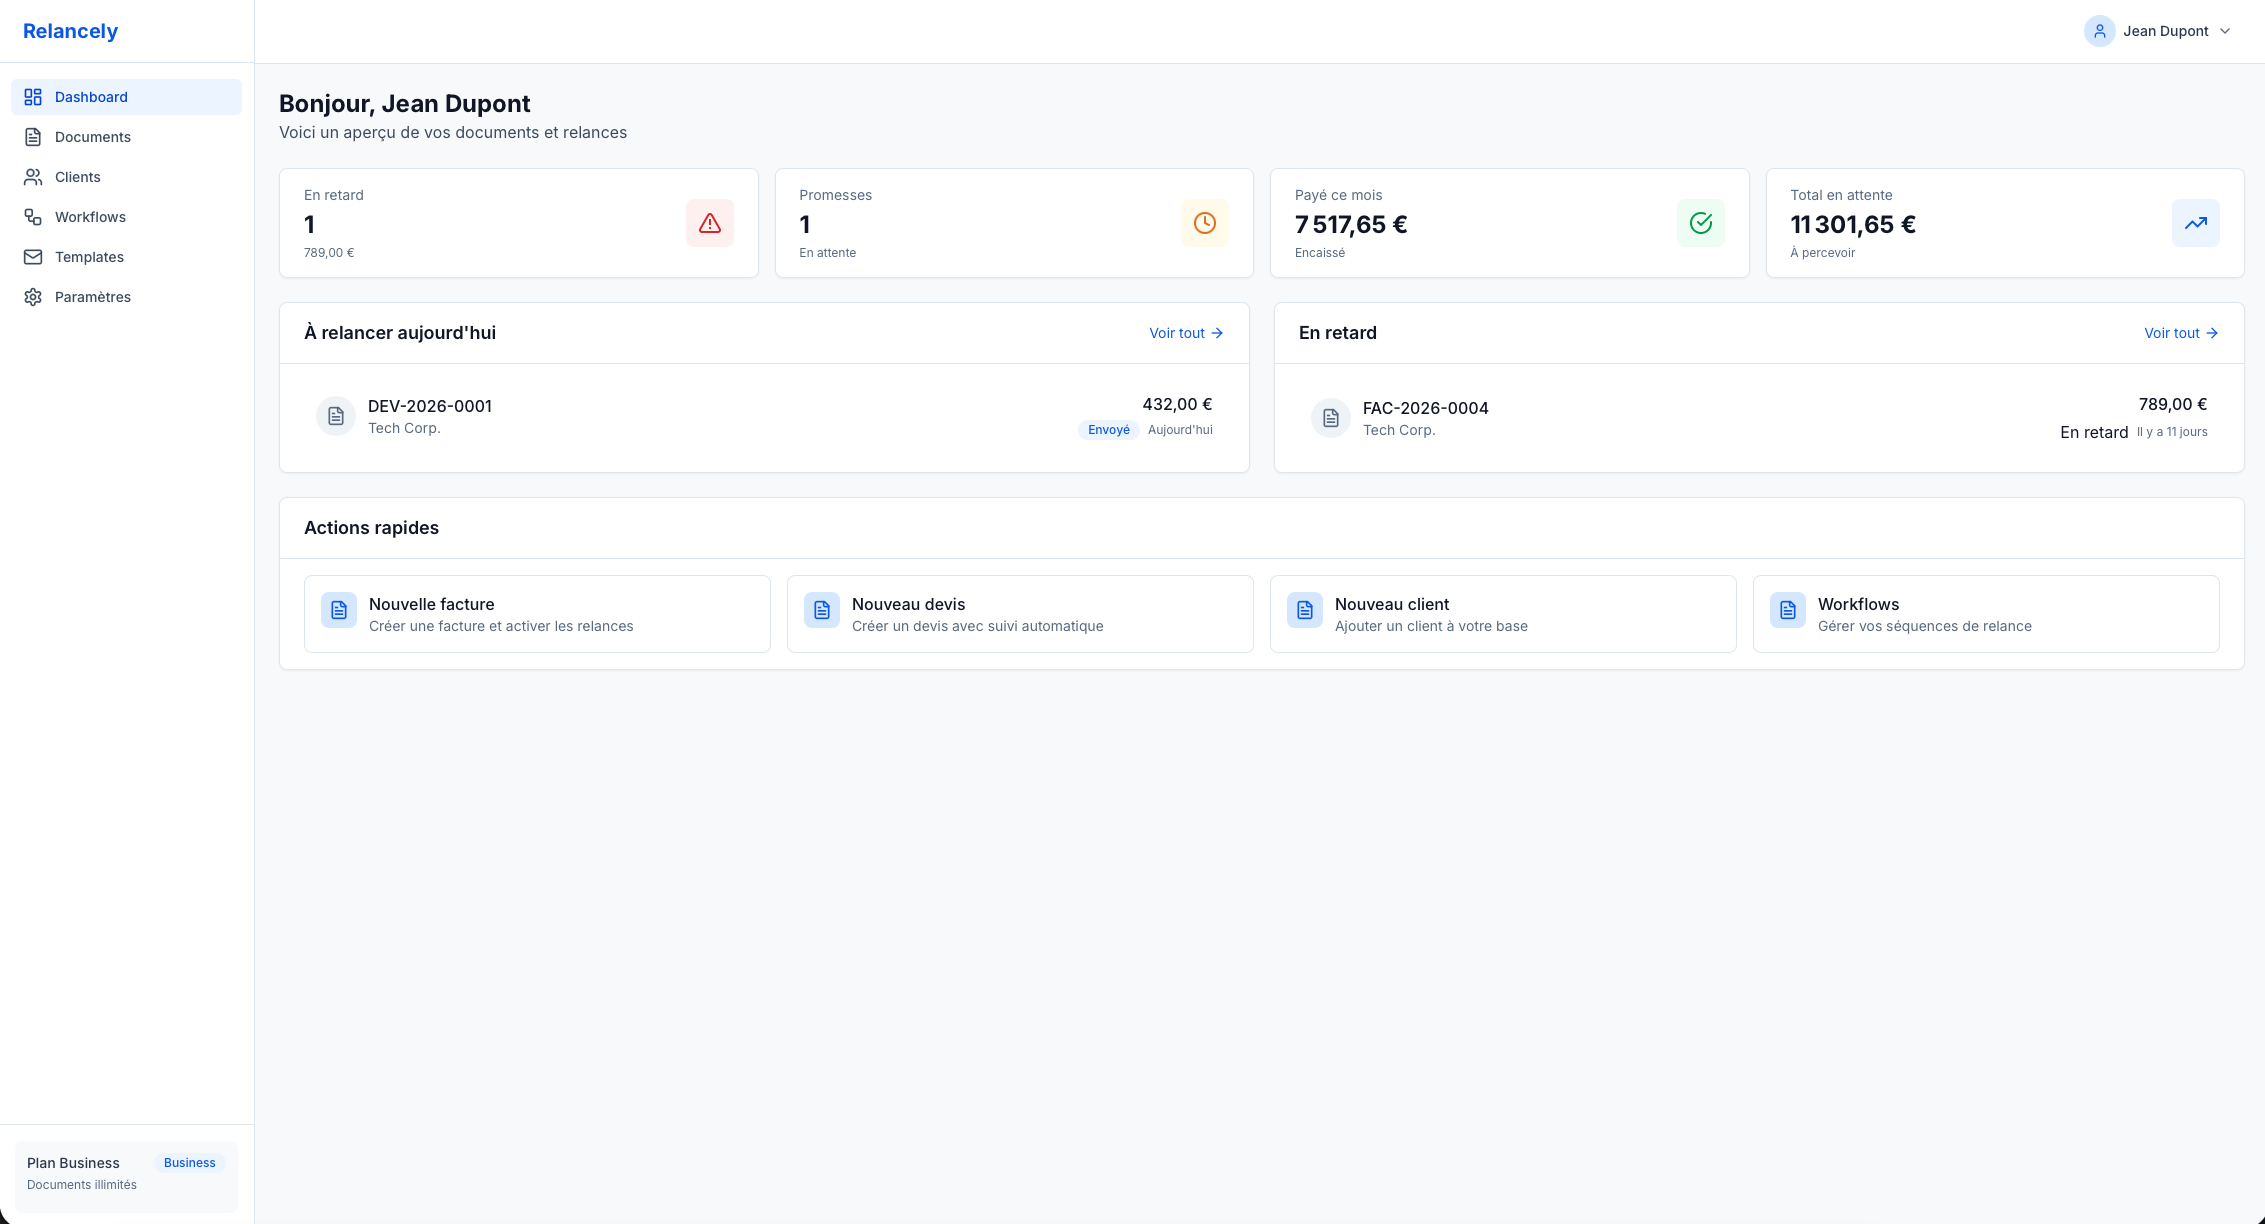Click the orange clock icon in Promesses card
This screenshot has height=1224, width=2265.
[x=1204, y=223]
